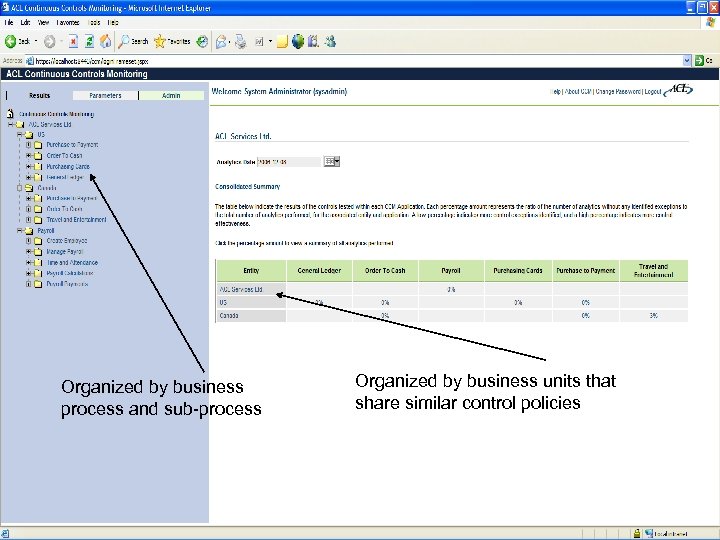The image size is (720, 540).
Task: Expand the Purchasing Cards tree node
Action: (28, 166)
